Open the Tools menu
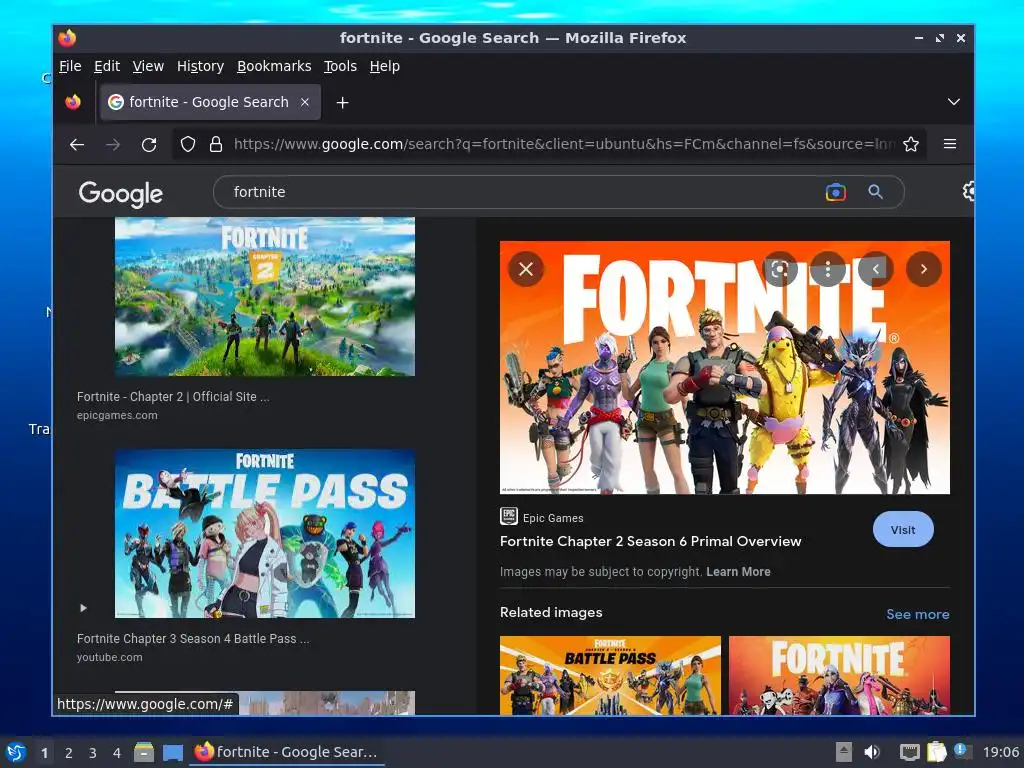1024x768 pixels. click(340, 66)
